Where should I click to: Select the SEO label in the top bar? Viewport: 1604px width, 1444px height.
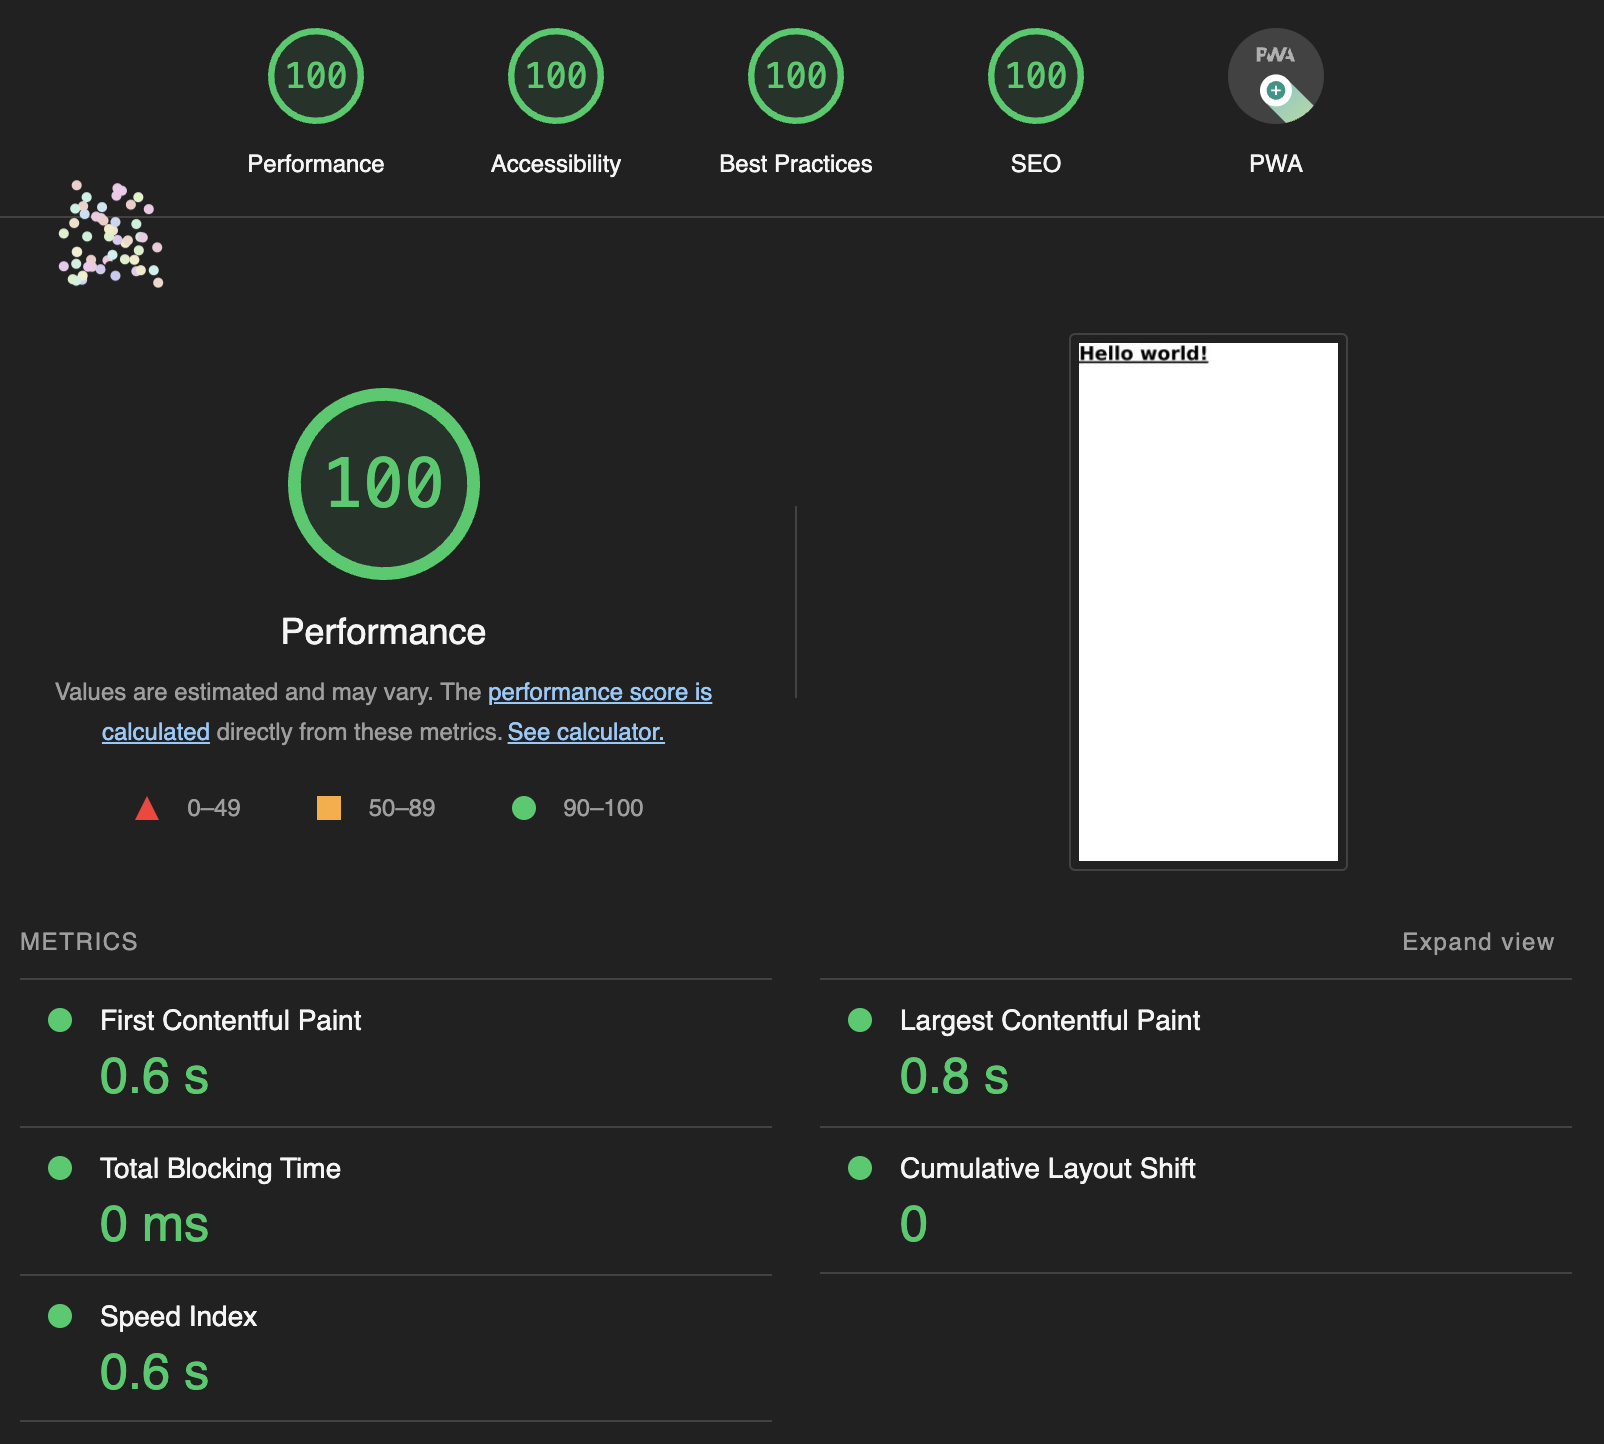pos(1036,163)
